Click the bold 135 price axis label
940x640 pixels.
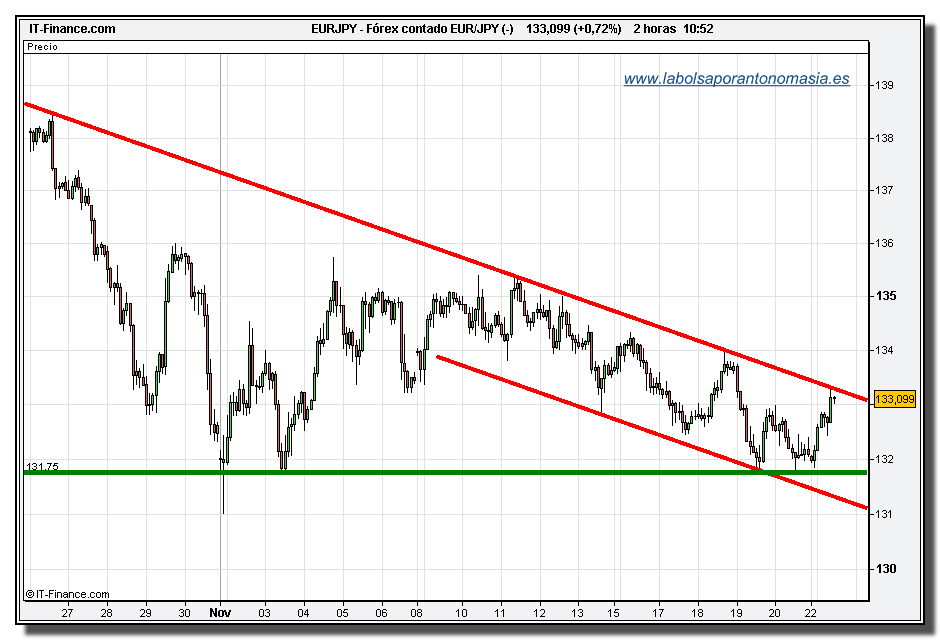(885, 296)
